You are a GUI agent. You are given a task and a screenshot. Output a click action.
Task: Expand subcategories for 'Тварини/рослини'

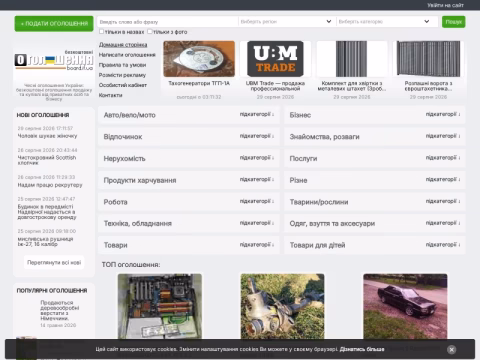point(443,201)
